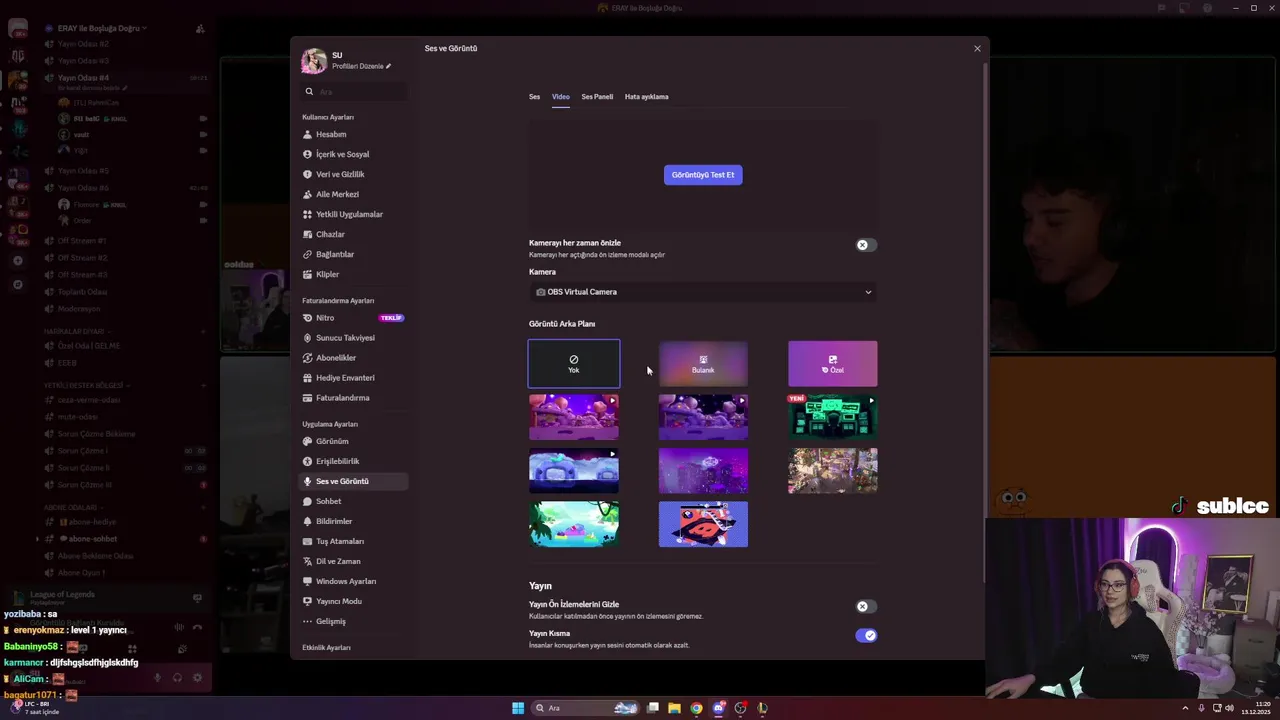Viewport: 1280px width, 720px height.
Task: Open Task View on taskbar
Action: pos(653,708)
